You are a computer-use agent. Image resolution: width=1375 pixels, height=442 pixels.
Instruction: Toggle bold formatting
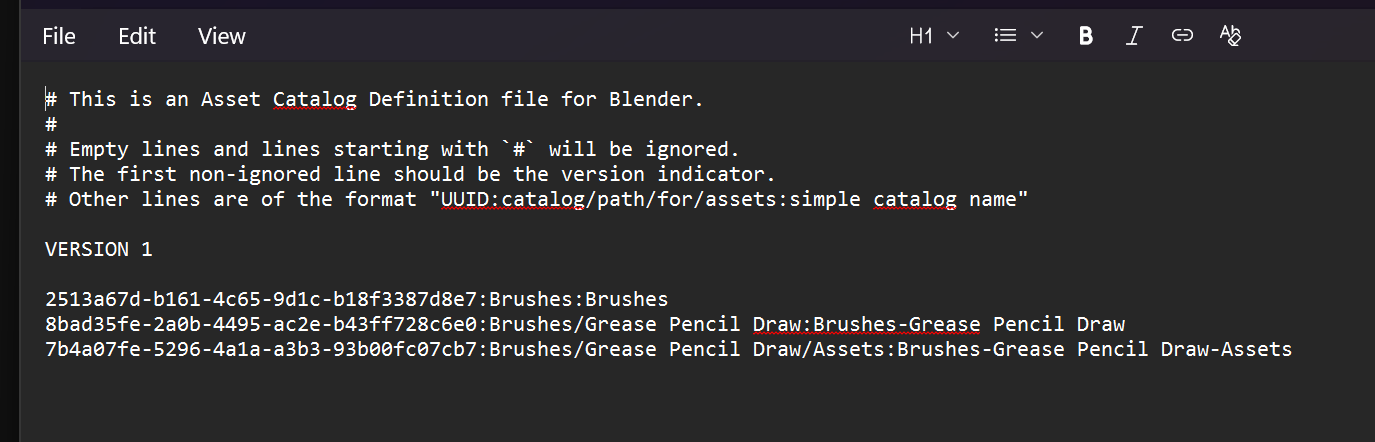click(1085, 36)
